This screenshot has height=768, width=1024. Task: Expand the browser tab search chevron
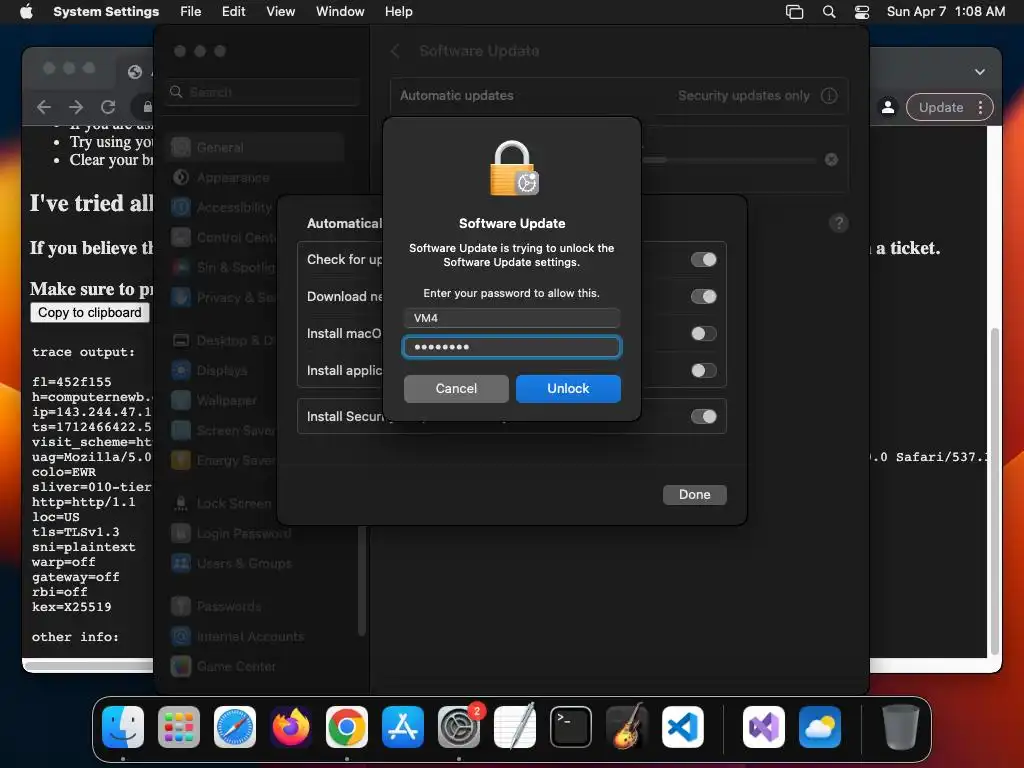coord(980,72)
